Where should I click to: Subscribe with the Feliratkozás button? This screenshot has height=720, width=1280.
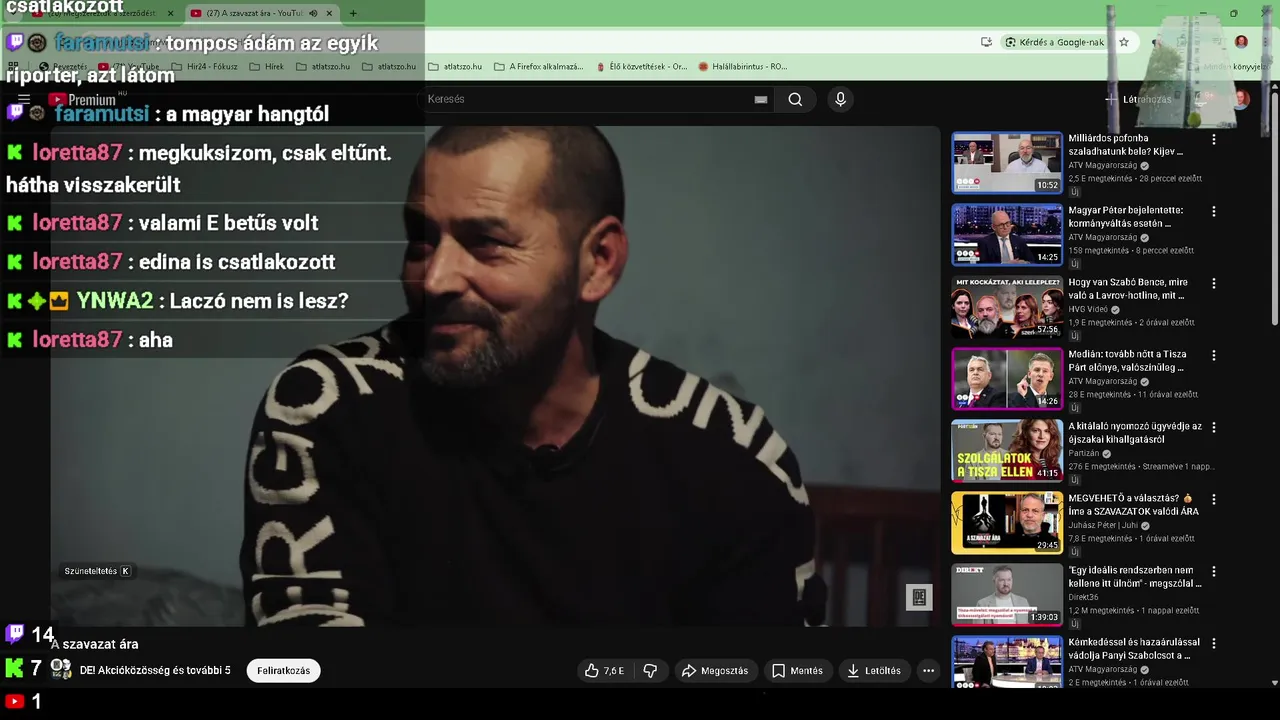(x=283, y=671)
